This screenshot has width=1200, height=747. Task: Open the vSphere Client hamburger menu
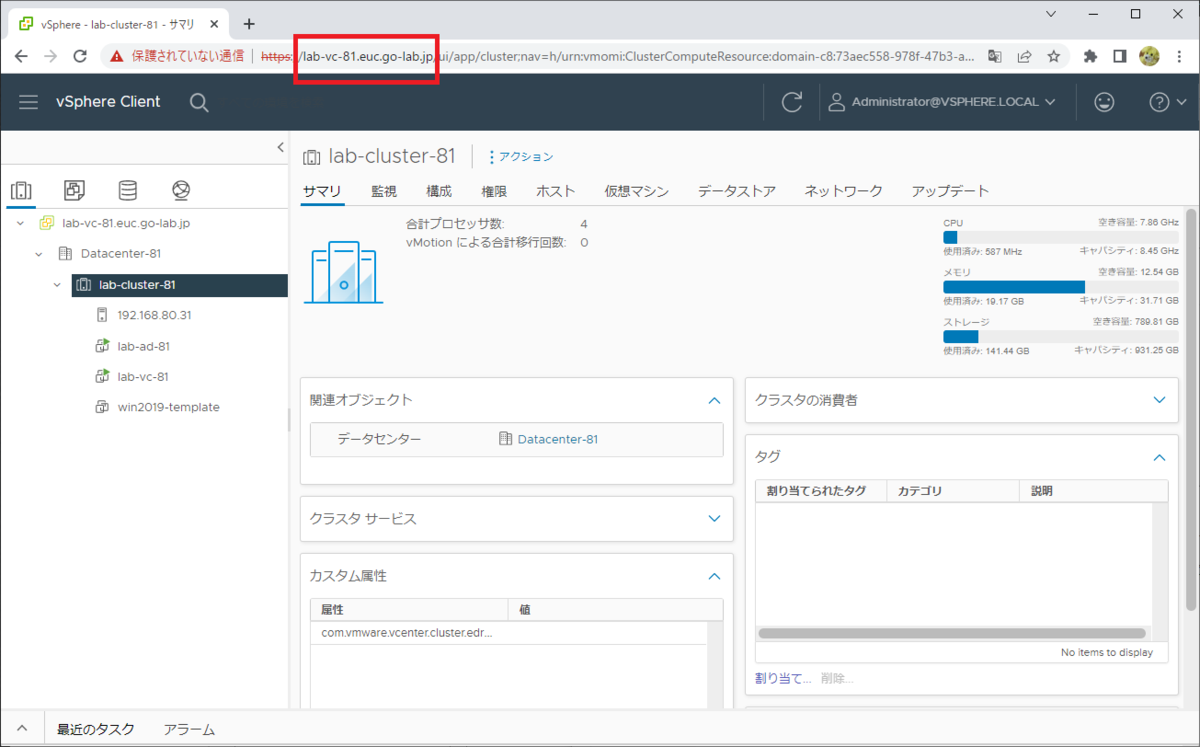(28, 102)
